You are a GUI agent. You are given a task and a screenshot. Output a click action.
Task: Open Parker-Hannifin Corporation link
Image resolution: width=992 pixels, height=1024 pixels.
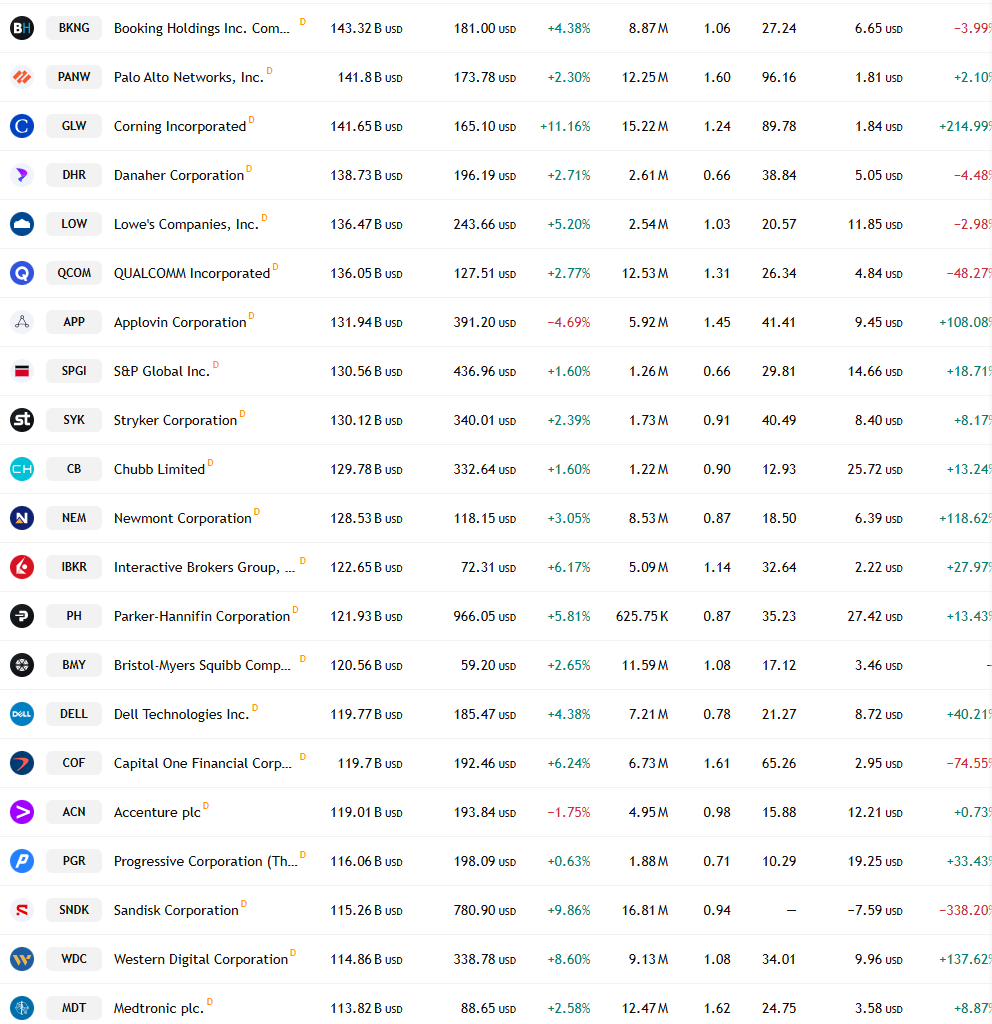[202, 616]
